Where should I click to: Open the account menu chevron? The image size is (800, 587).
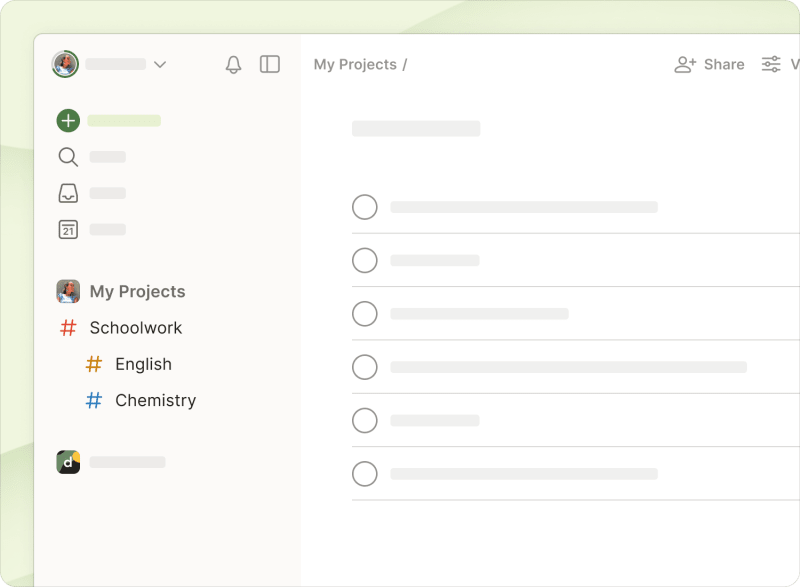(x=160, y=64)
